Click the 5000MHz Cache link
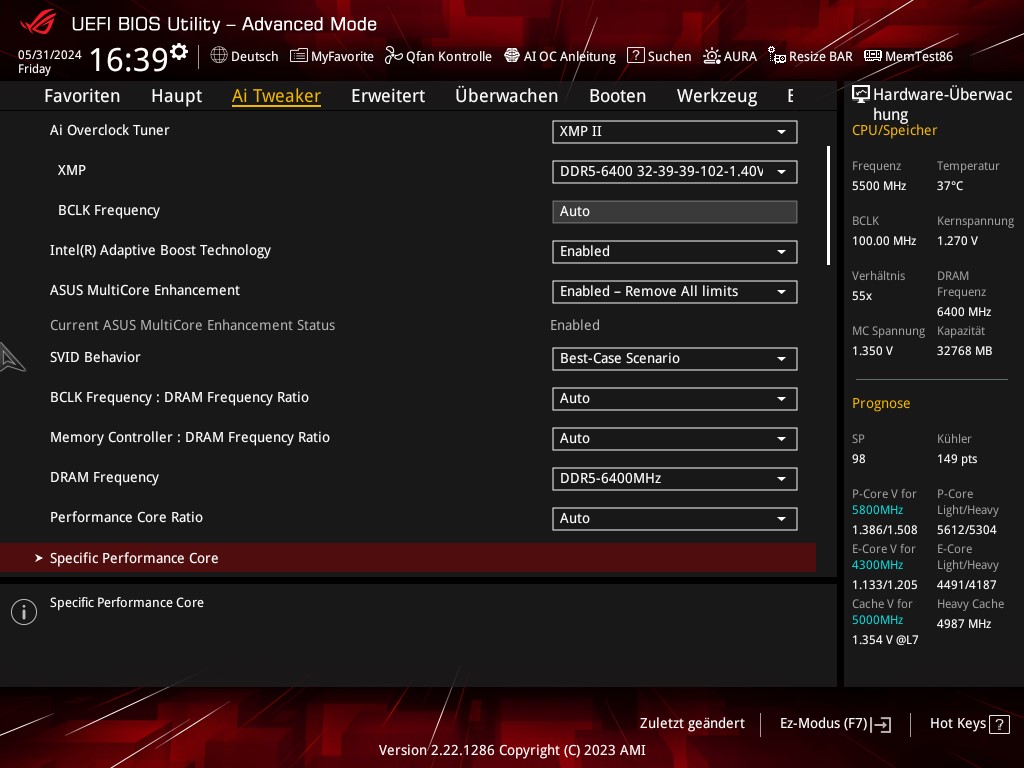 tap(877, 620)
